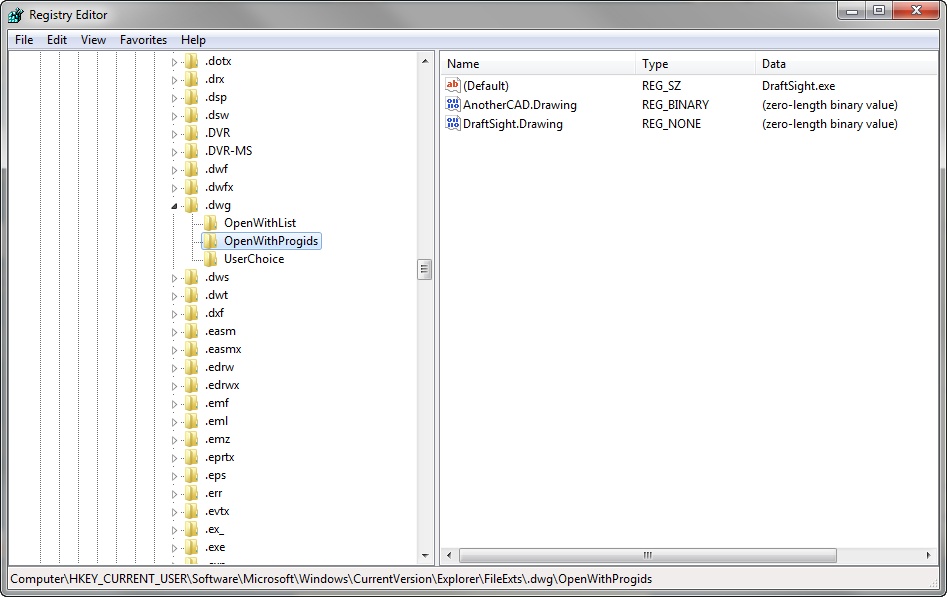Viewport: 947px width, 597px height.
Task: Click the REG_BINARY type cell
Action: [675, 105]
